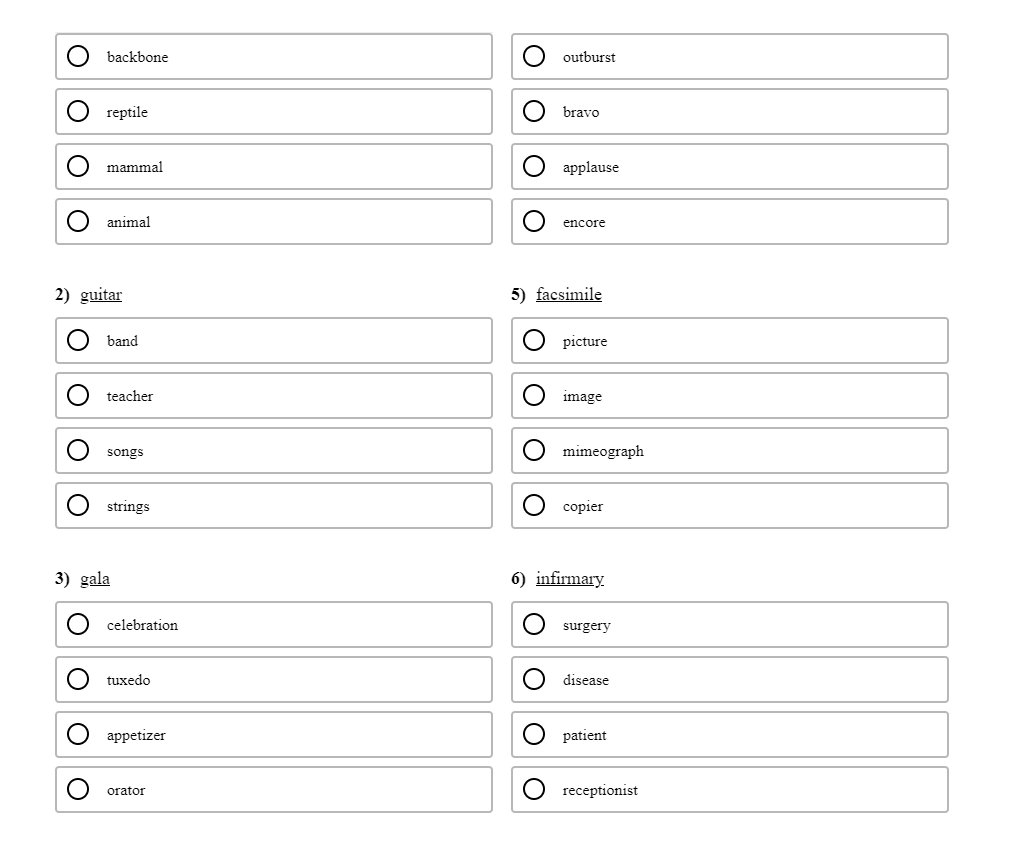Pick 'copier' radio button

pos(534,505)
